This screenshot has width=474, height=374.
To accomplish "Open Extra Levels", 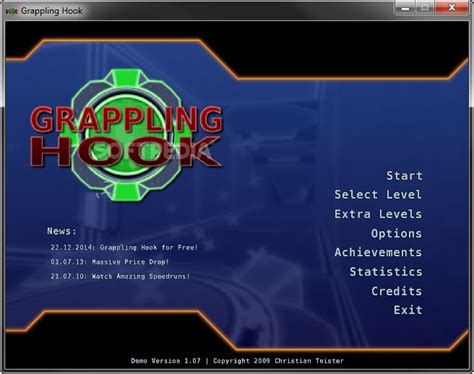I will (x=378, y=214).
